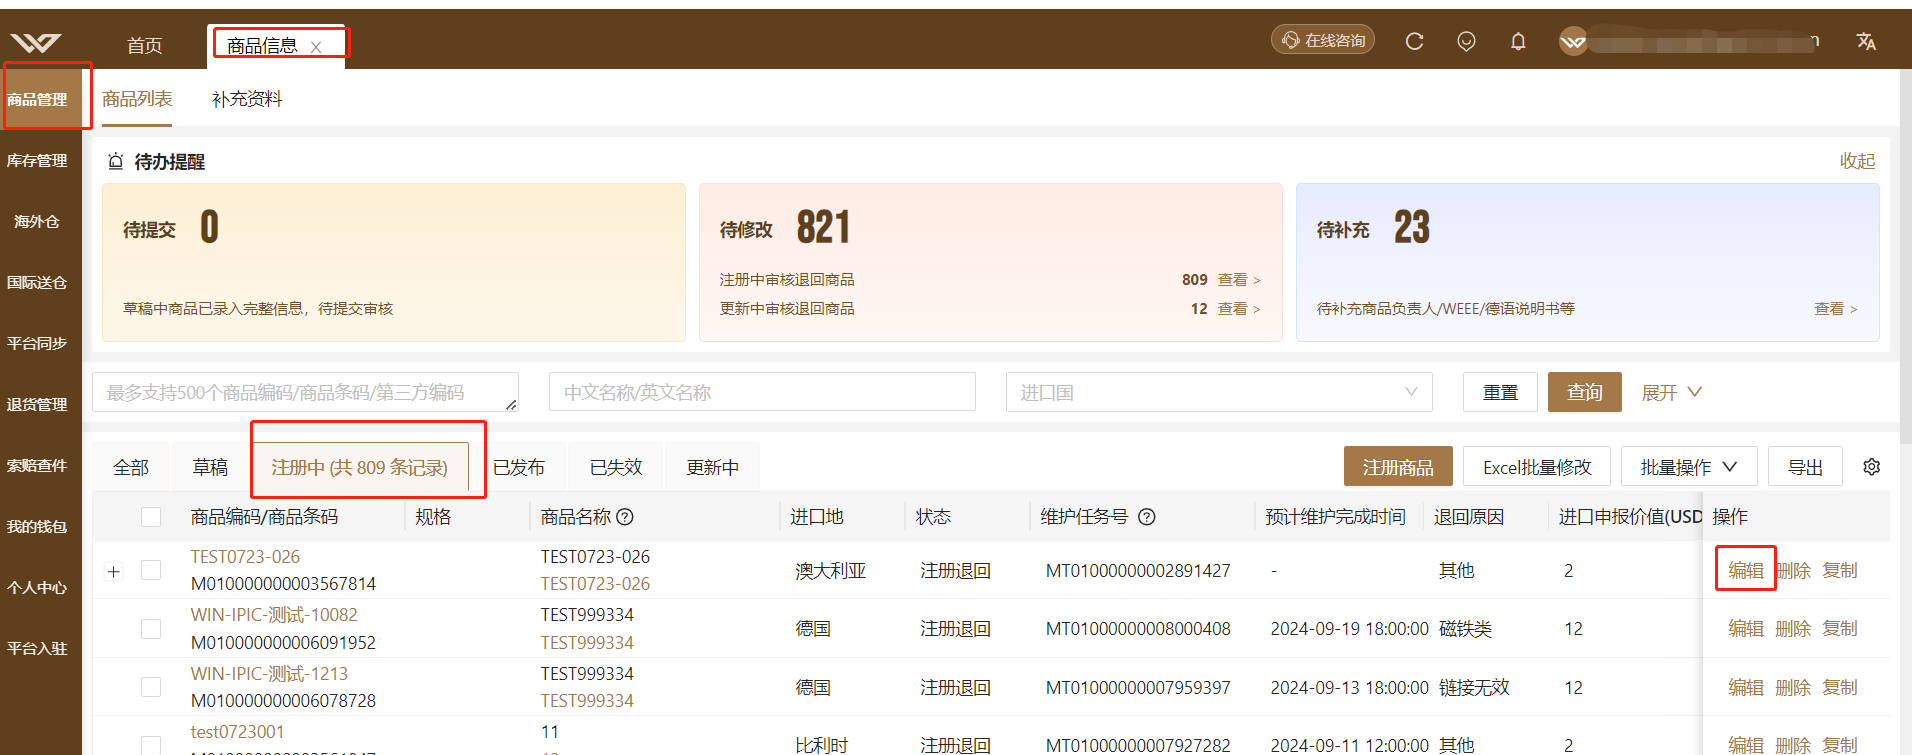Click the user avatar logo icon

click(1573, 41)
